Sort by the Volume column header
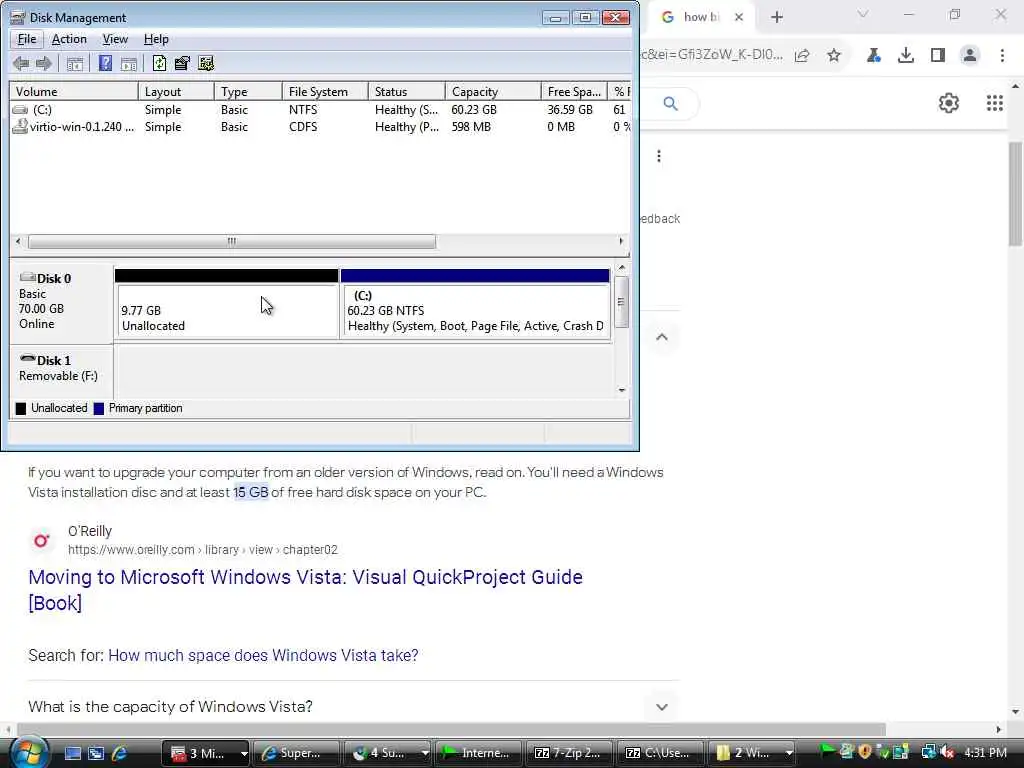This screenshot has width=1024, height=768. tap(73, 91)
